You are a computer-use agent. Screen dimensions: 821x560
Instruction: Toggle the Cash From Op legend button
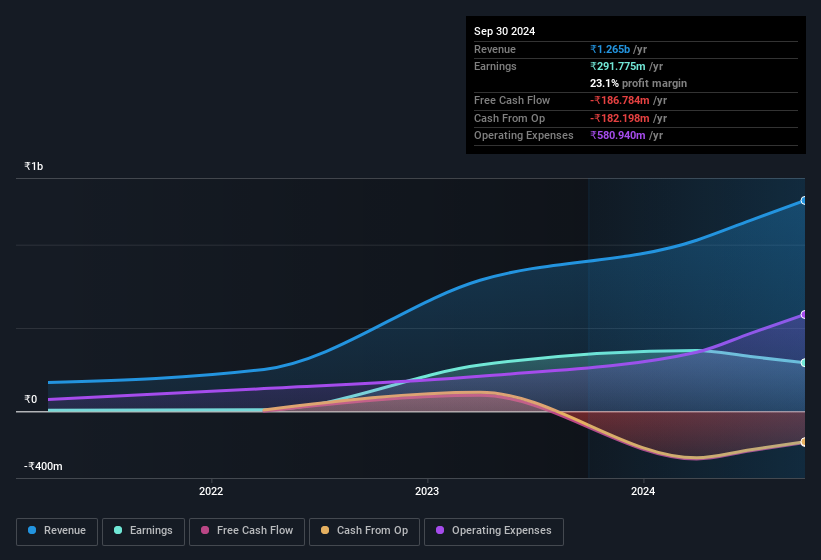(x=364, y=531)
